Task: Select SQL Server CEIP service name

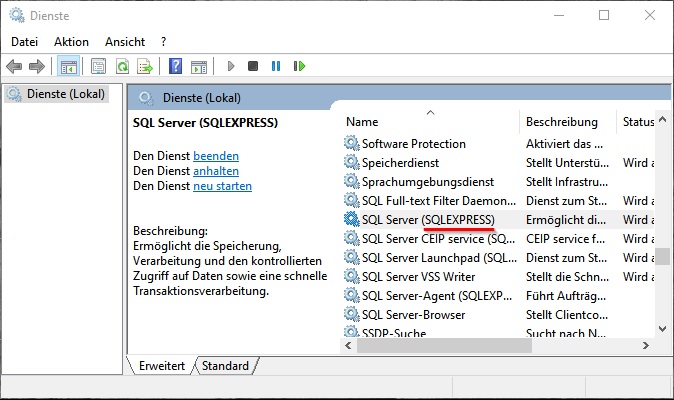Action: pos(438,238)
